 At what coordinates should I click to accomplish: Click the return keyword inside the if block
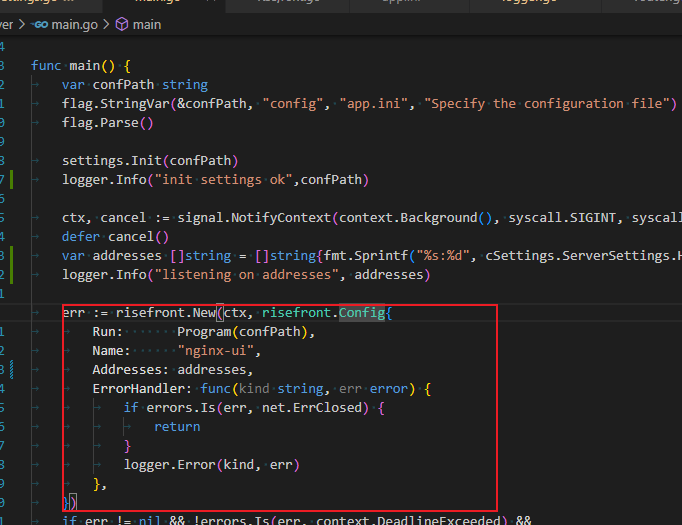177,427
